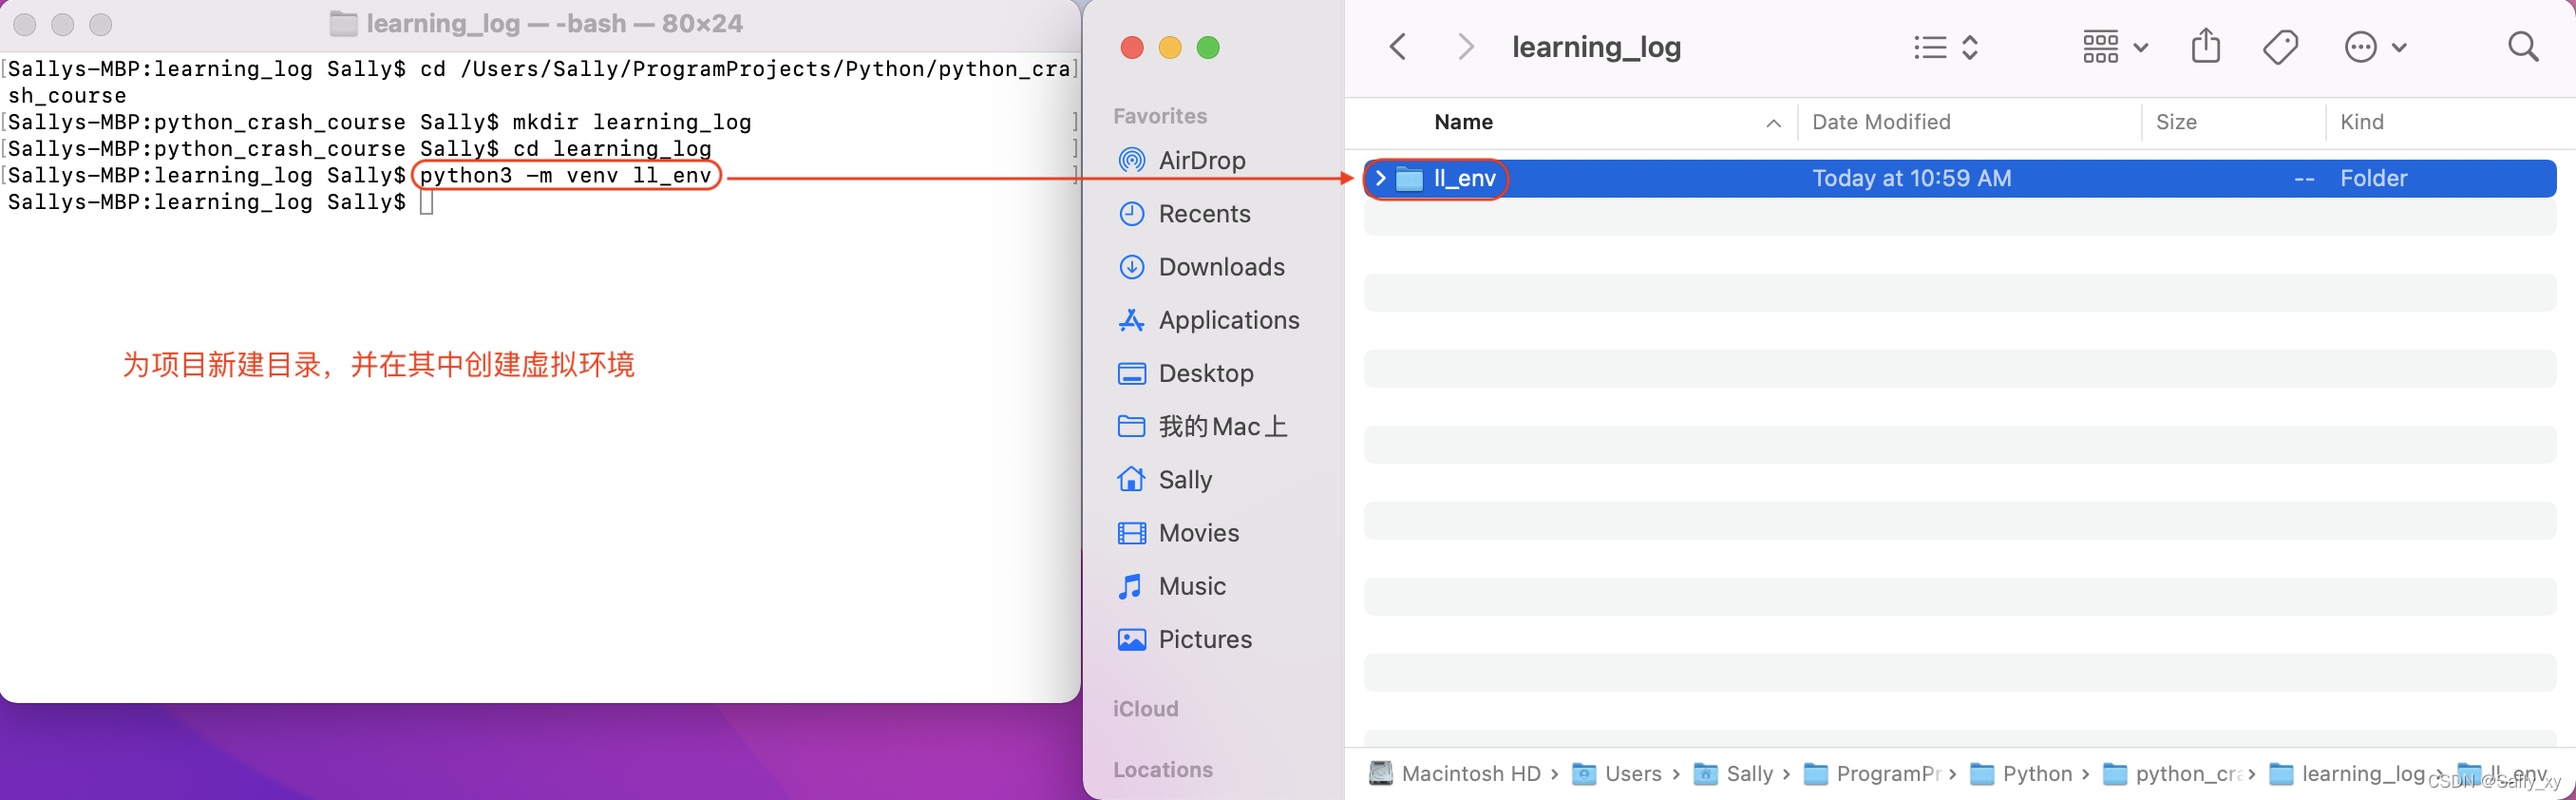Toggle sort direction arrow in Name column
This screenshot has height=800, width=2576.
pyautogui.click(x=1773, y=123)
